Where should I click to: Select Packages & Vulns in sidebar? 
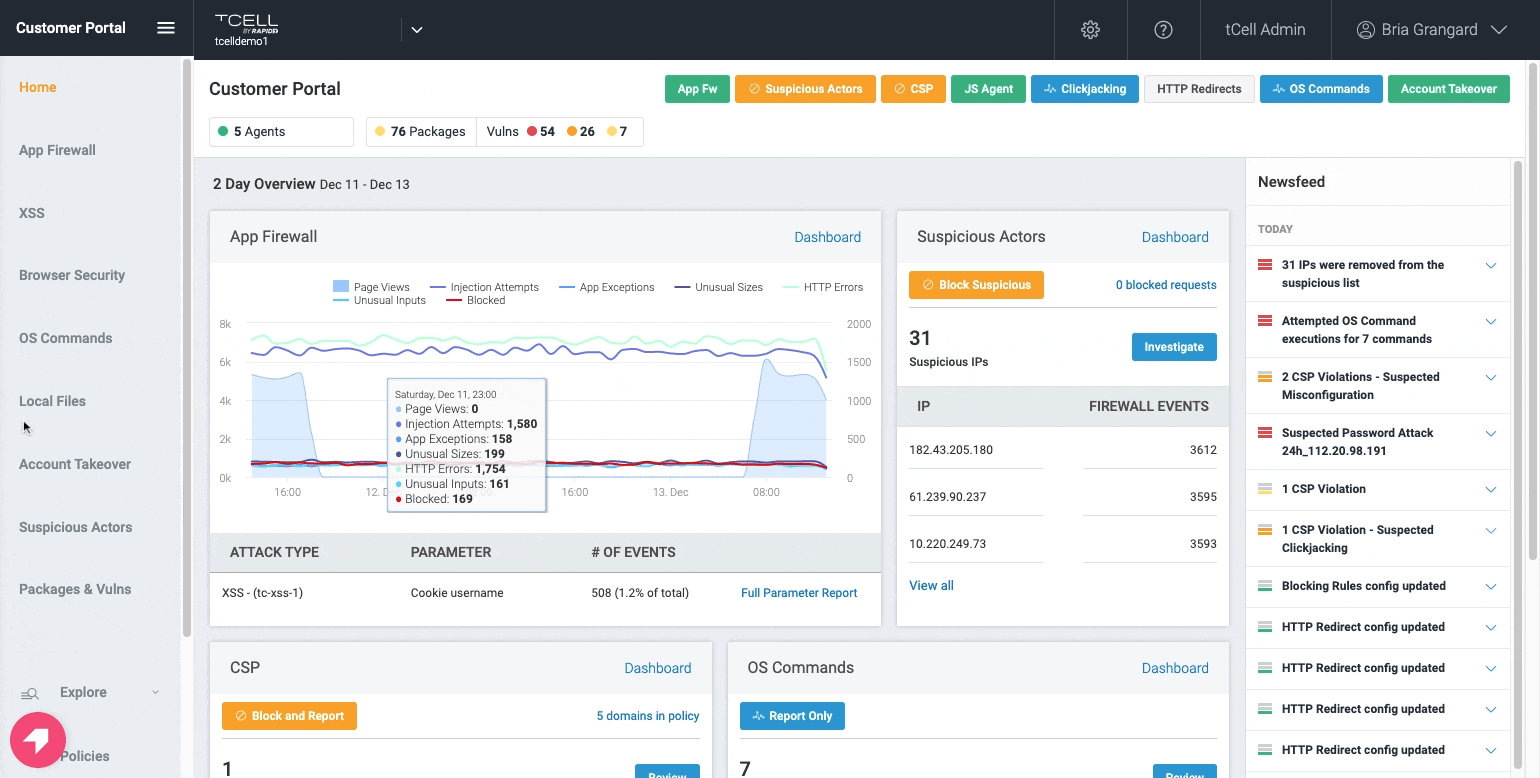[75, 589]
